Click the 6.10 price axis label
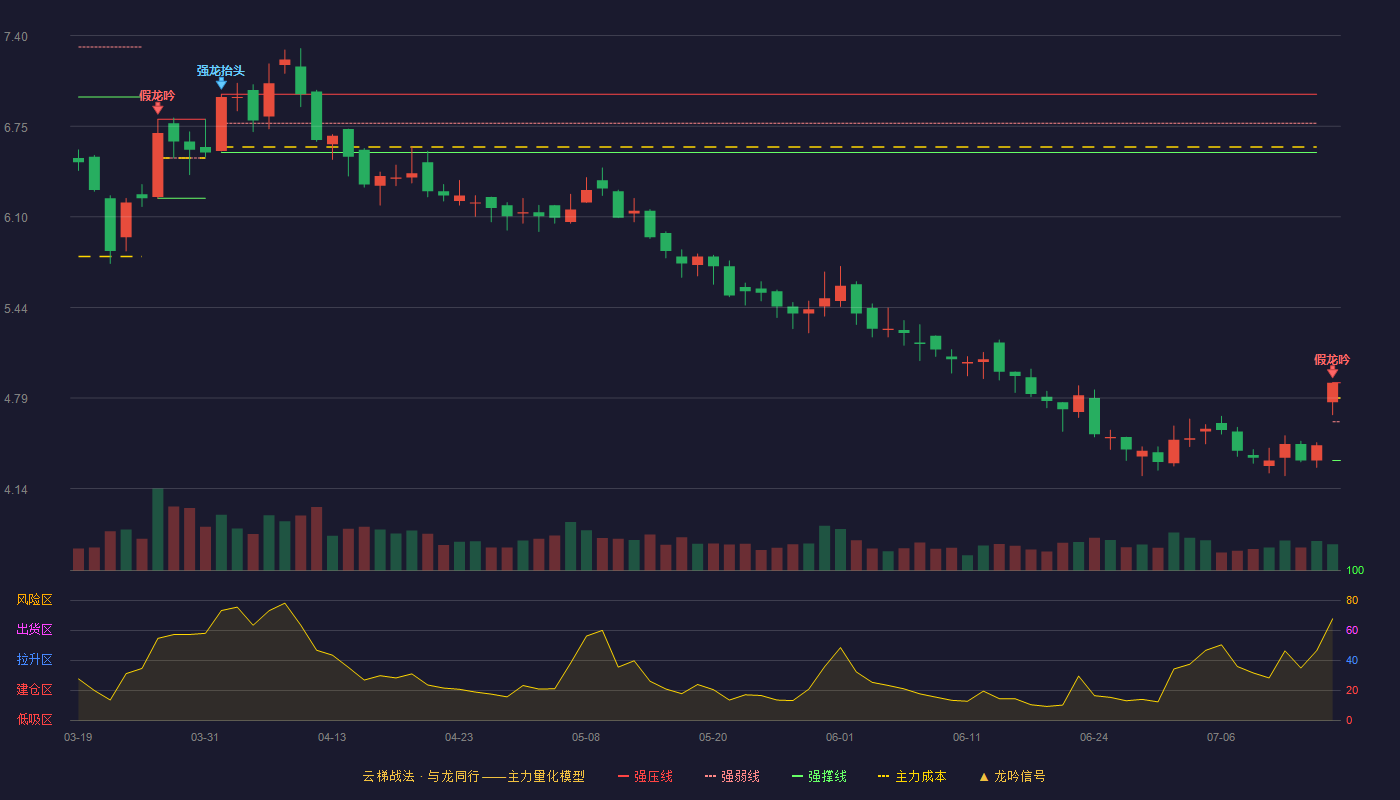The height and width of the screenshot is (800, 1400). (x=16, y=218)
